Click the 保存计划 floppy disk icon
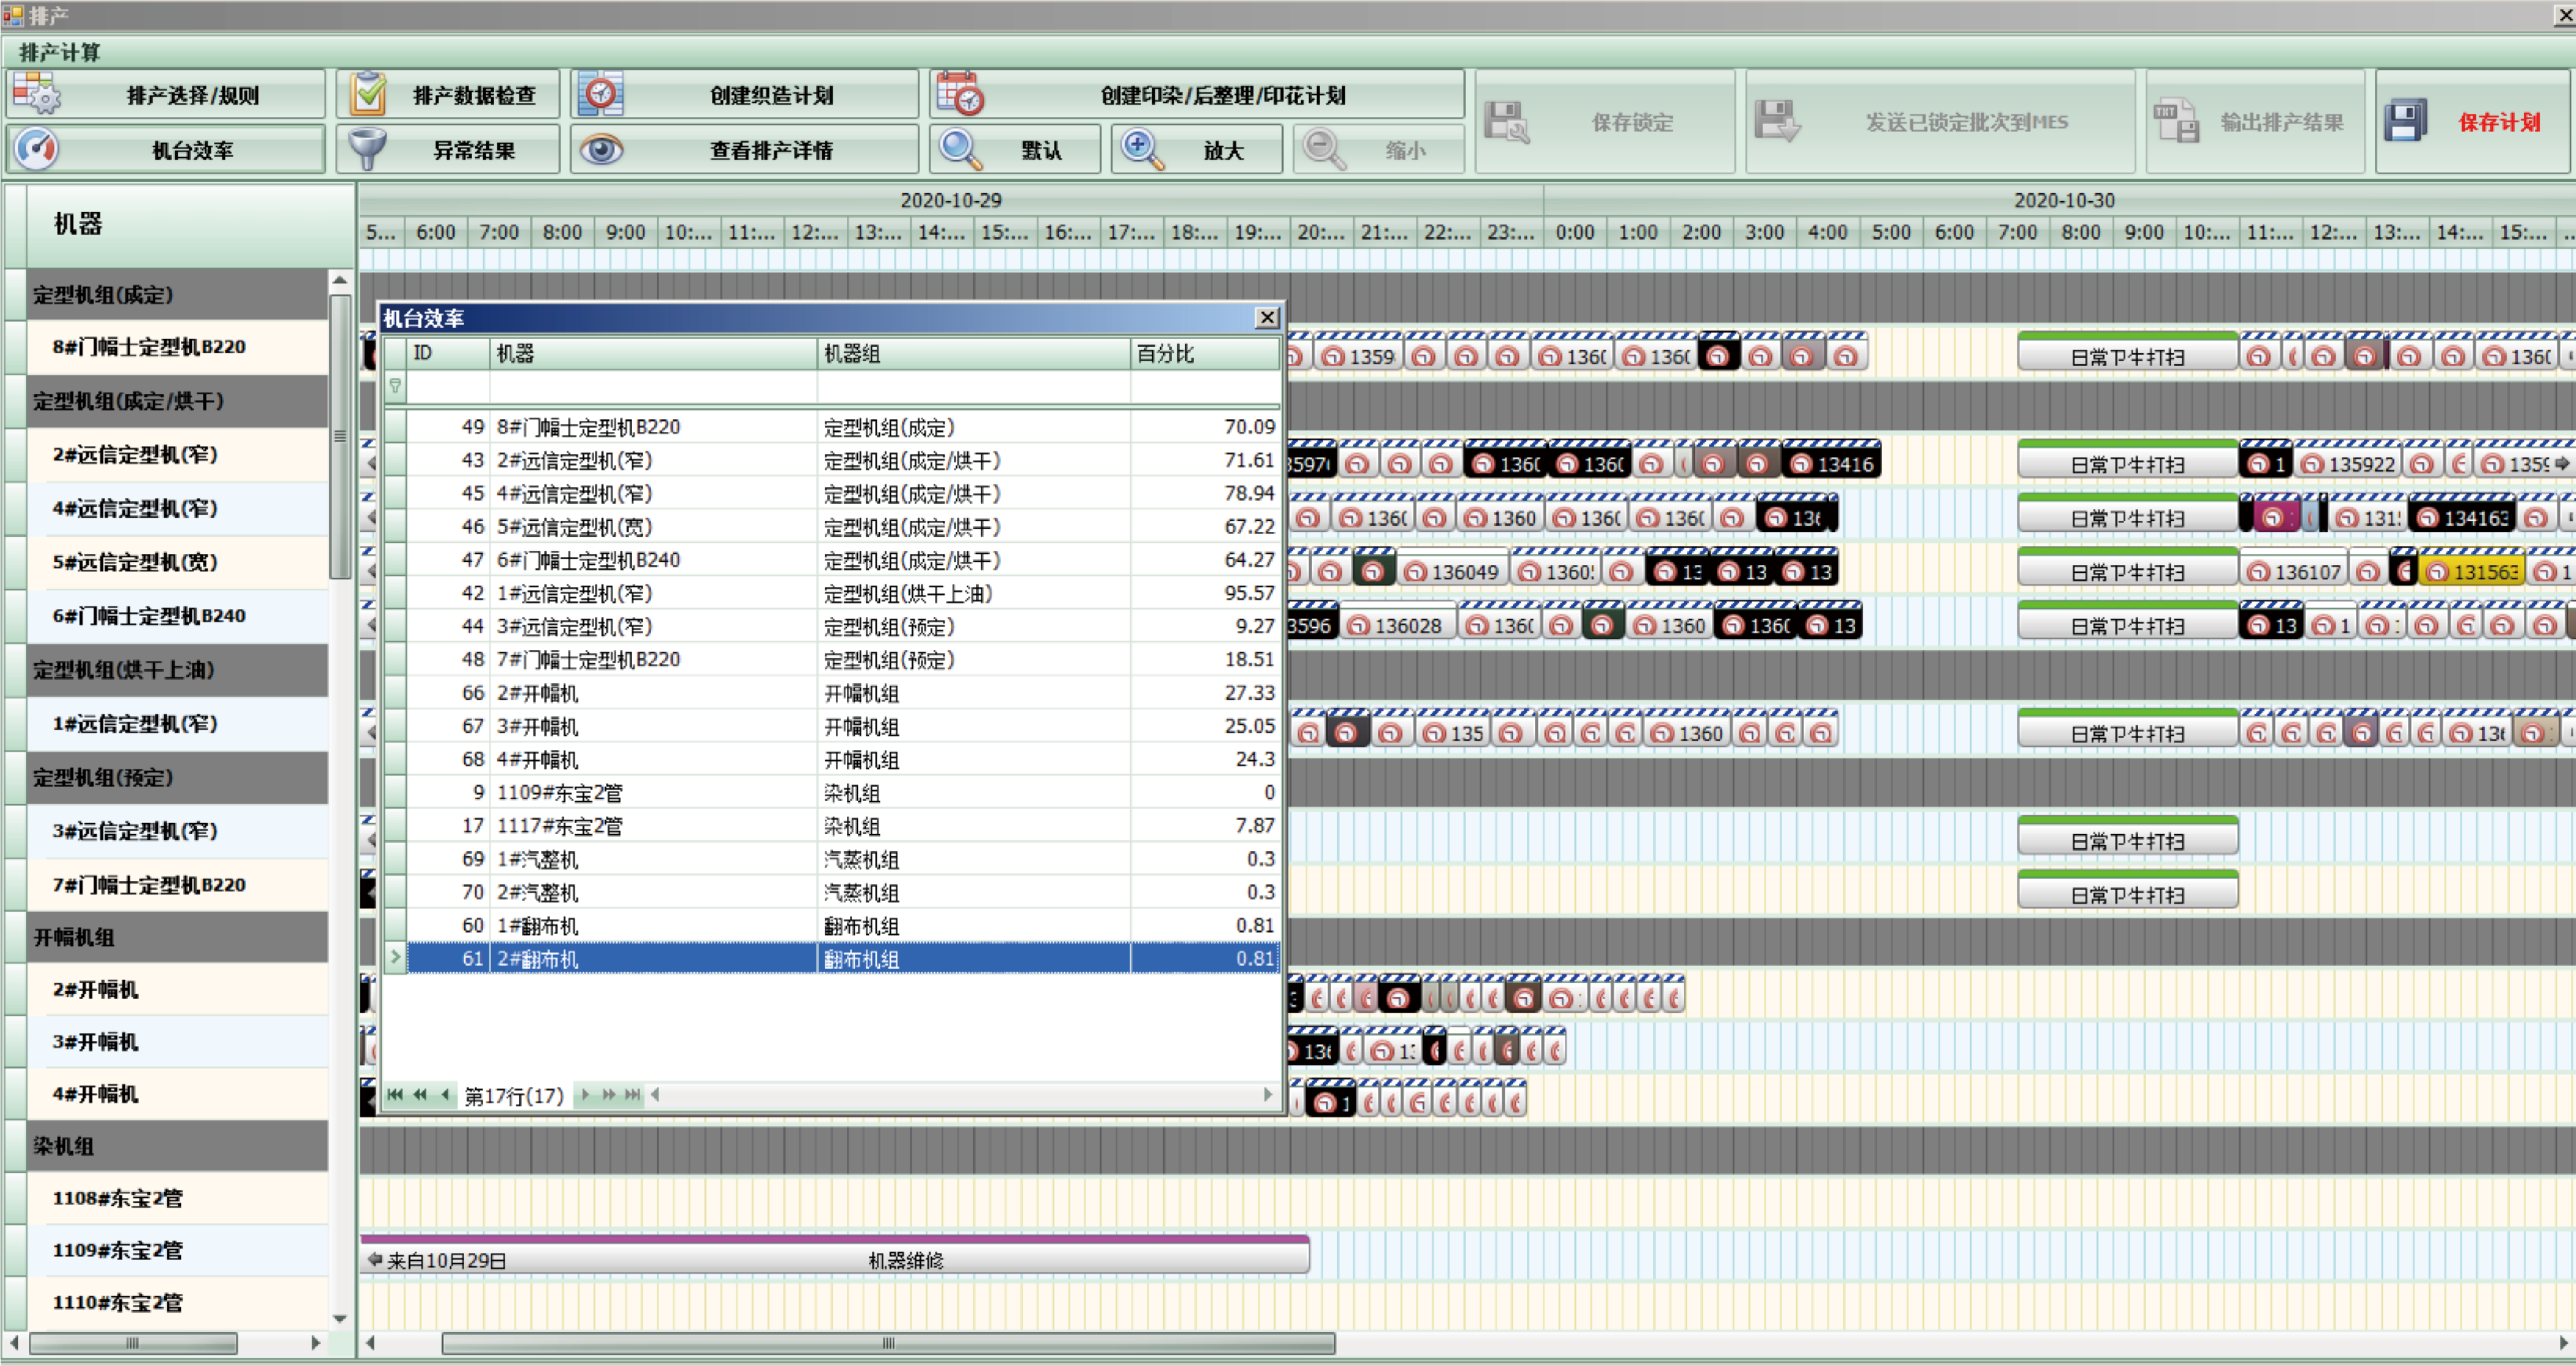Screen dimensions: 2576x1366 (2405, 122)
